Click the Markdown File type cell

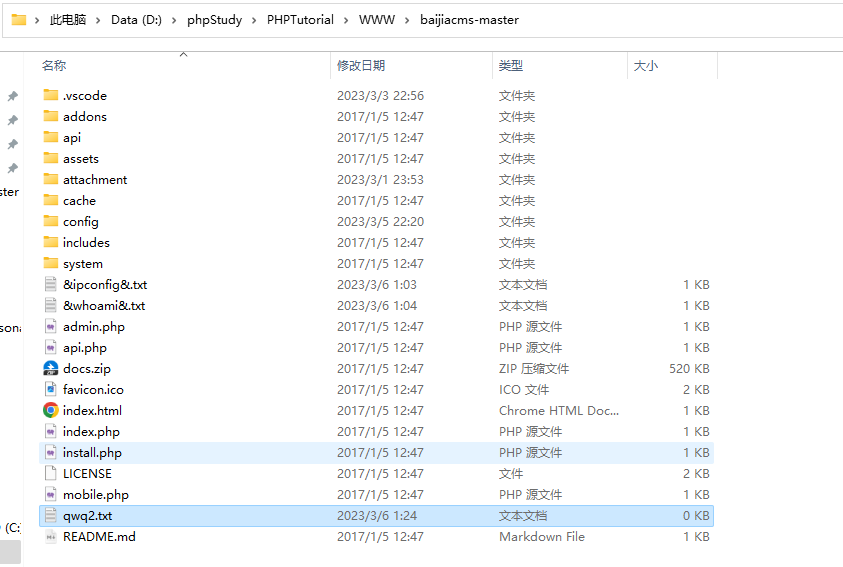point(541,537)
